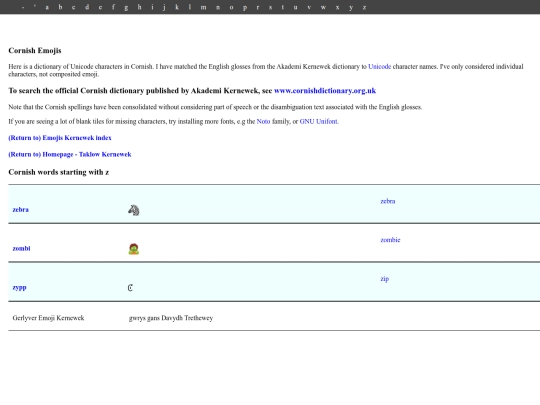
Task: Pick letter 'y' in the top navigation
Action: 351,7
